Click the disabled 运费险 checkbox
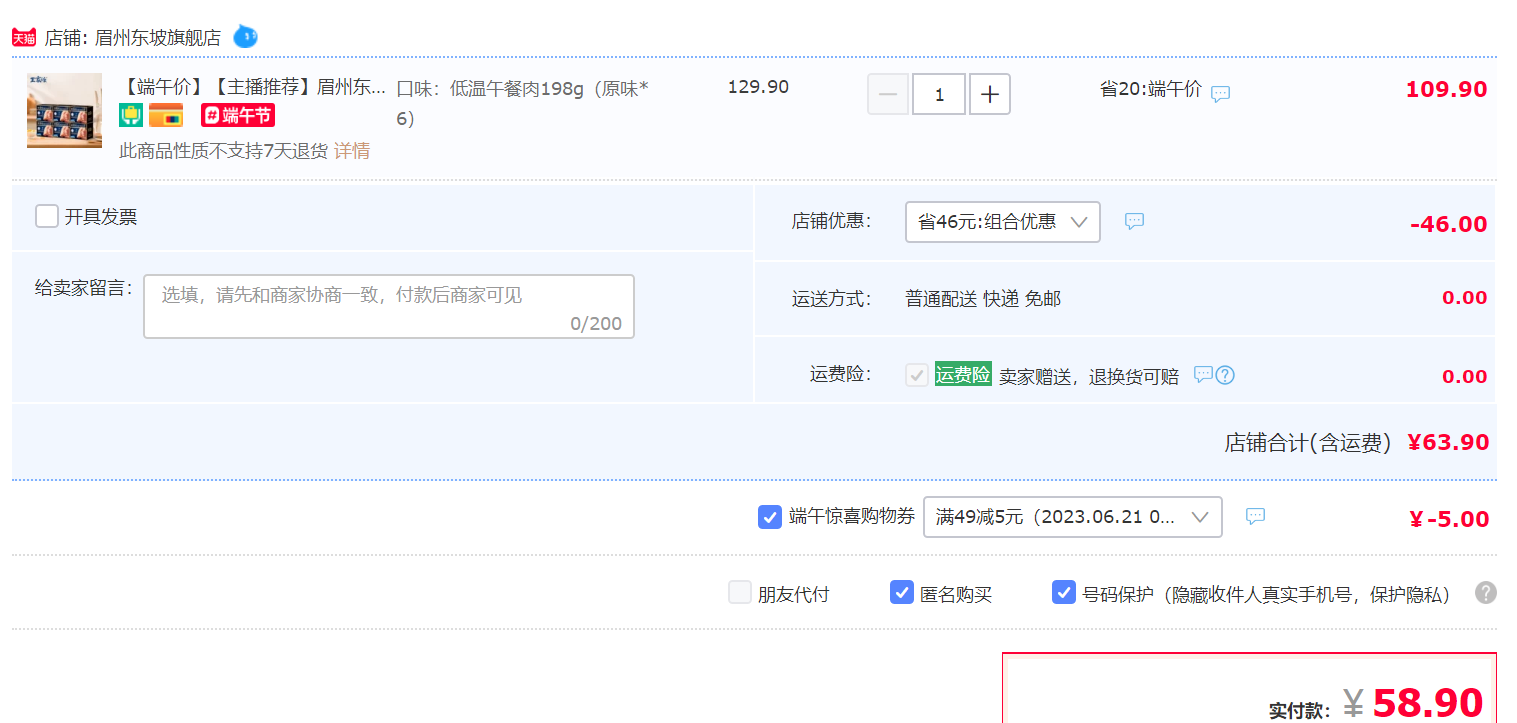The image size is (1517, 723). click(917, 375)
